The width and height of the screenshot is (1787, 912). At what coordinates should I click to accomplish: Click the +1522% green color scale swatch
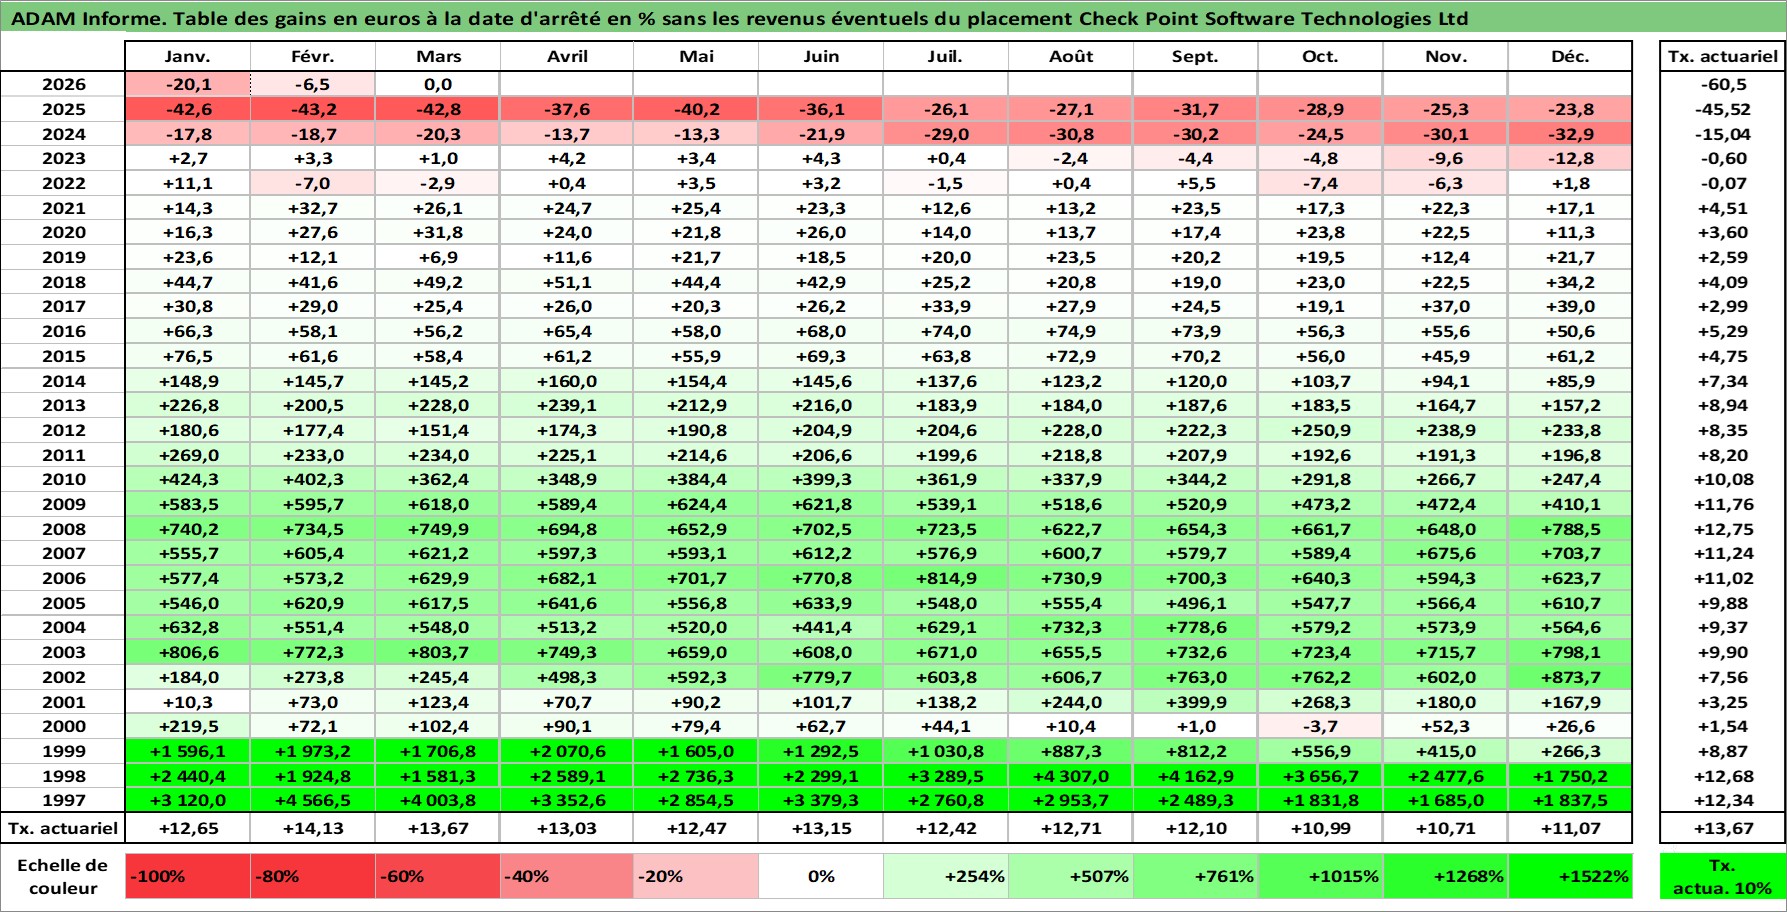1570,876
